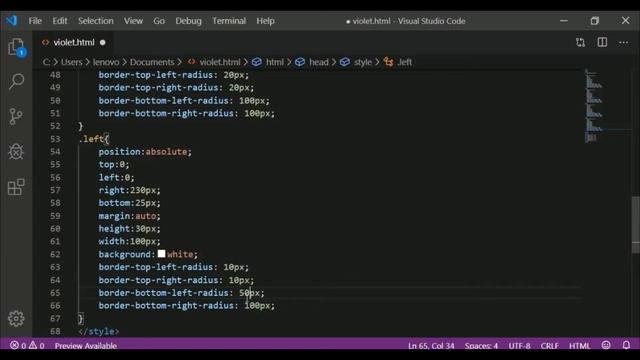Click Preview Available in status bar
640x360 pixels.
(86, 346)
